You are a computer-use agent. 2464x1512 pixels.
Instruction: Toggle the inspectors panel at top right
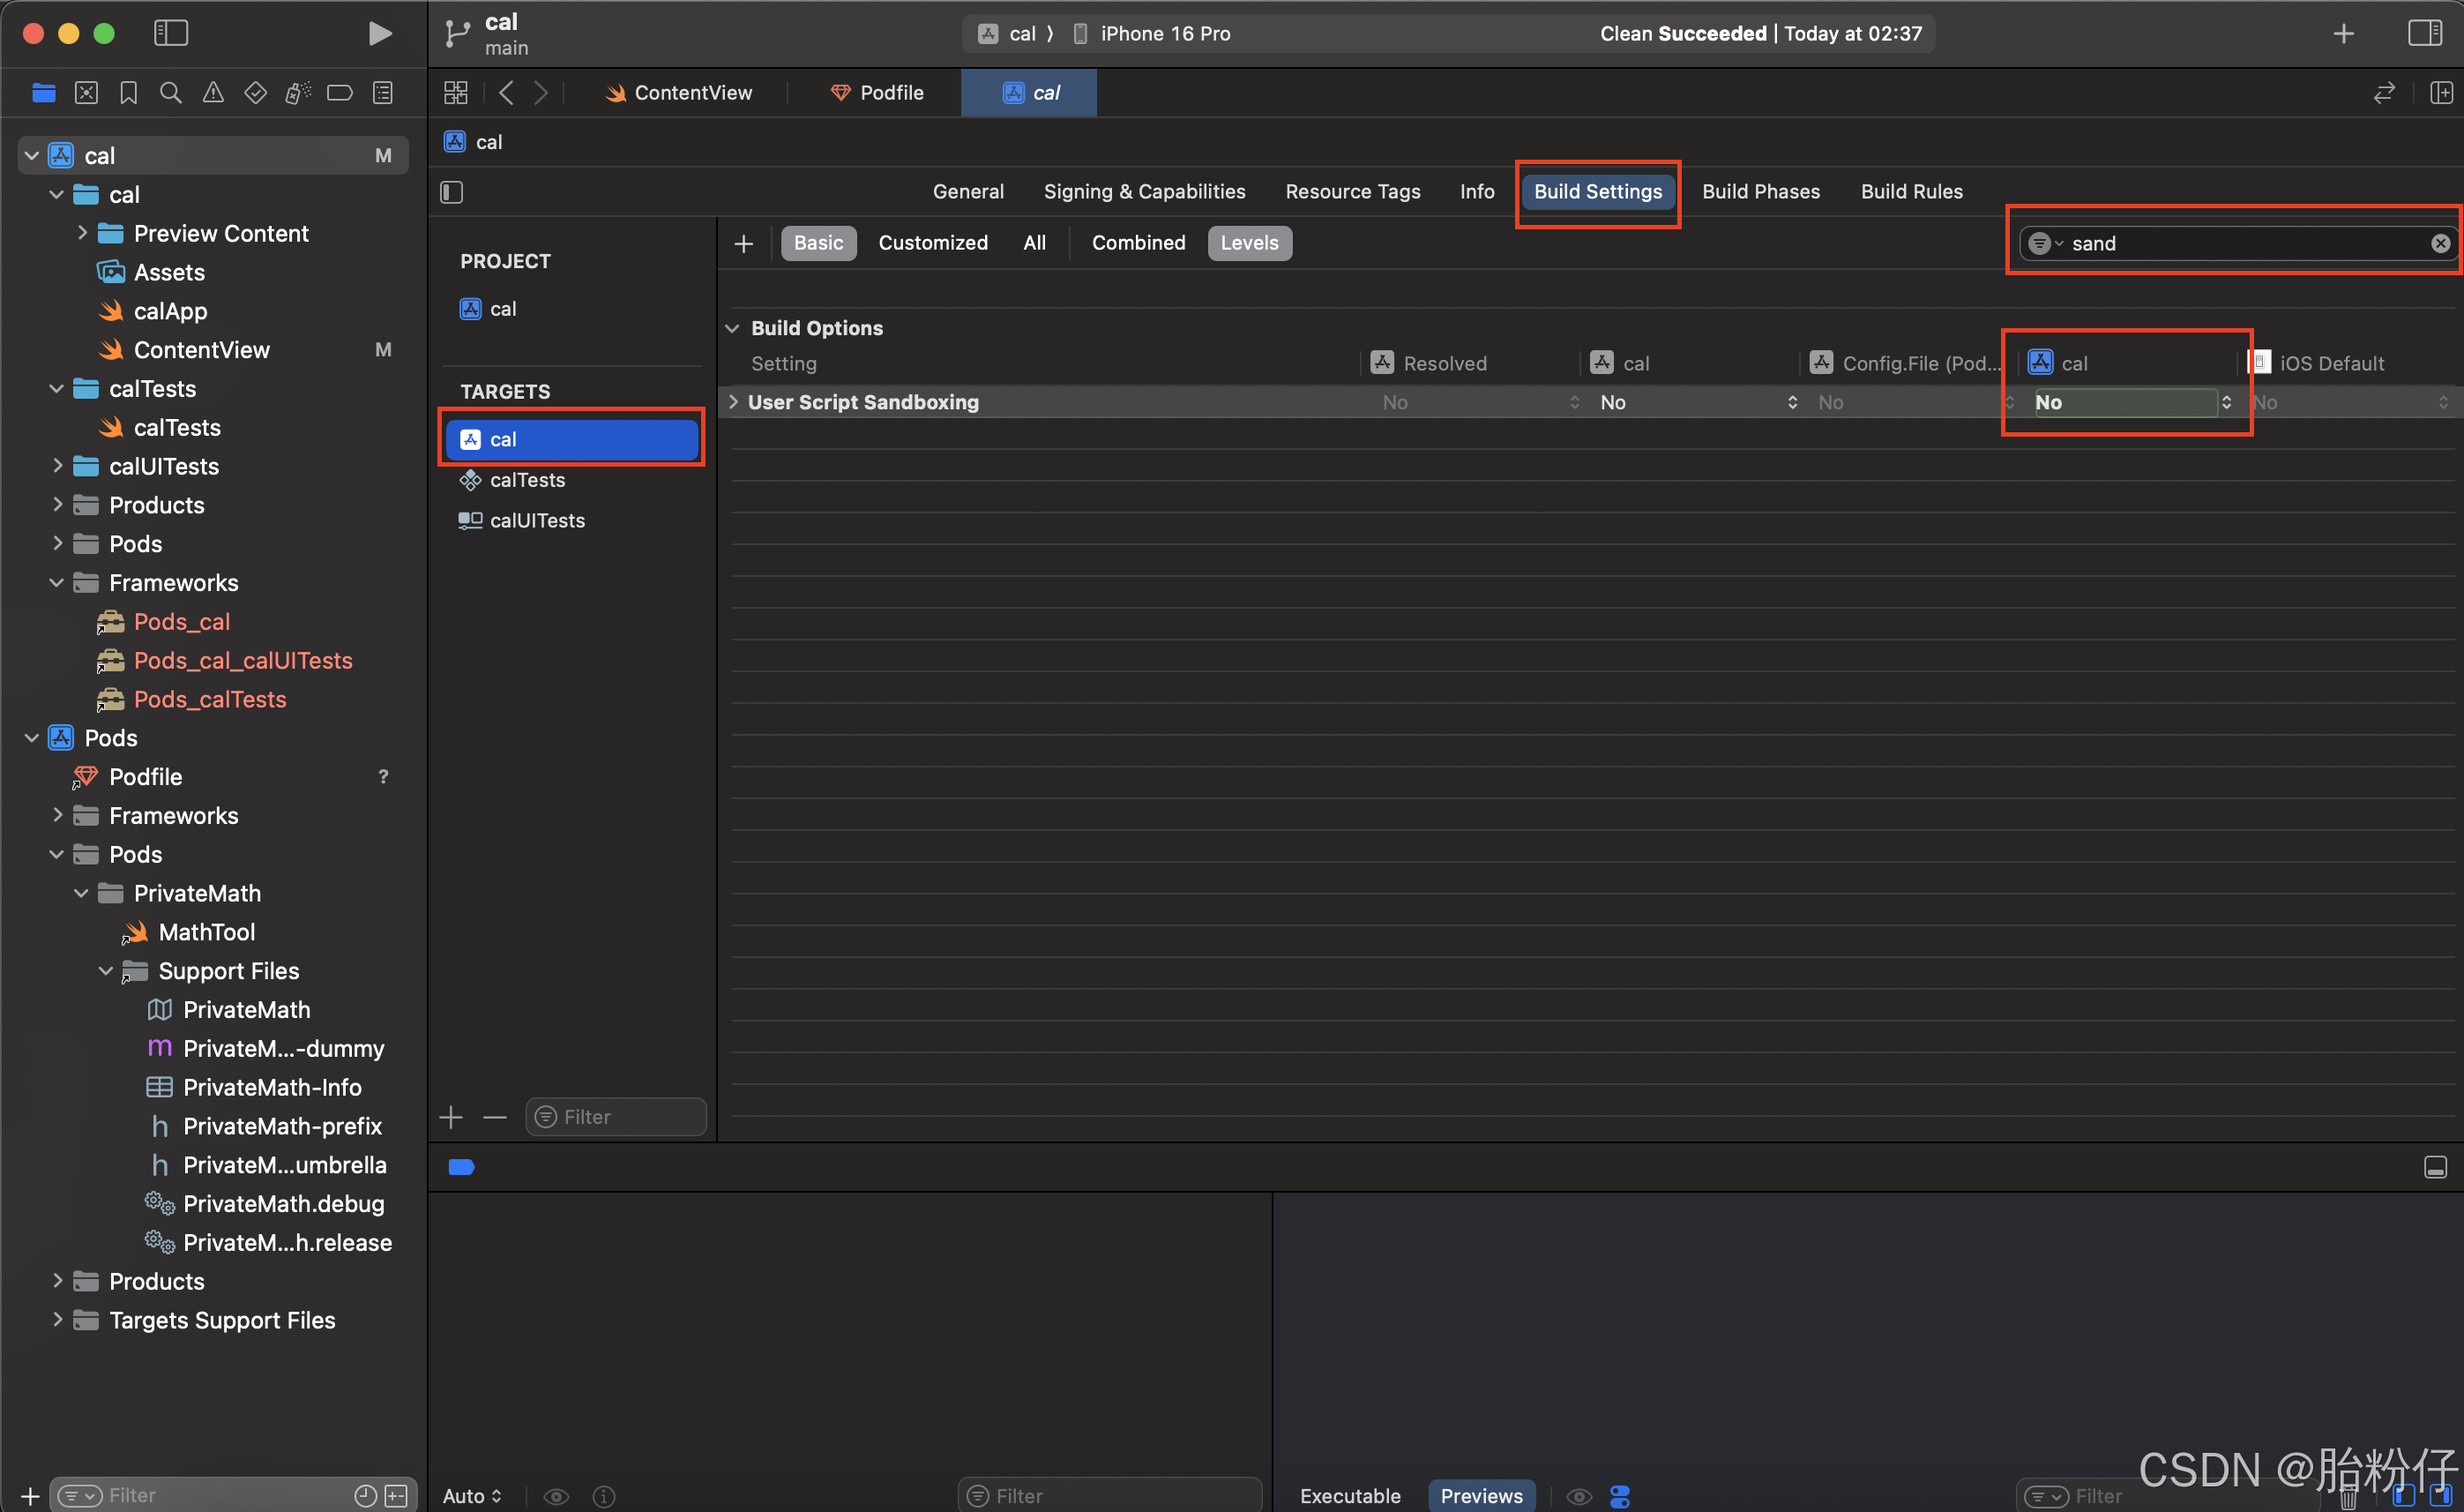pos(2425,33)
